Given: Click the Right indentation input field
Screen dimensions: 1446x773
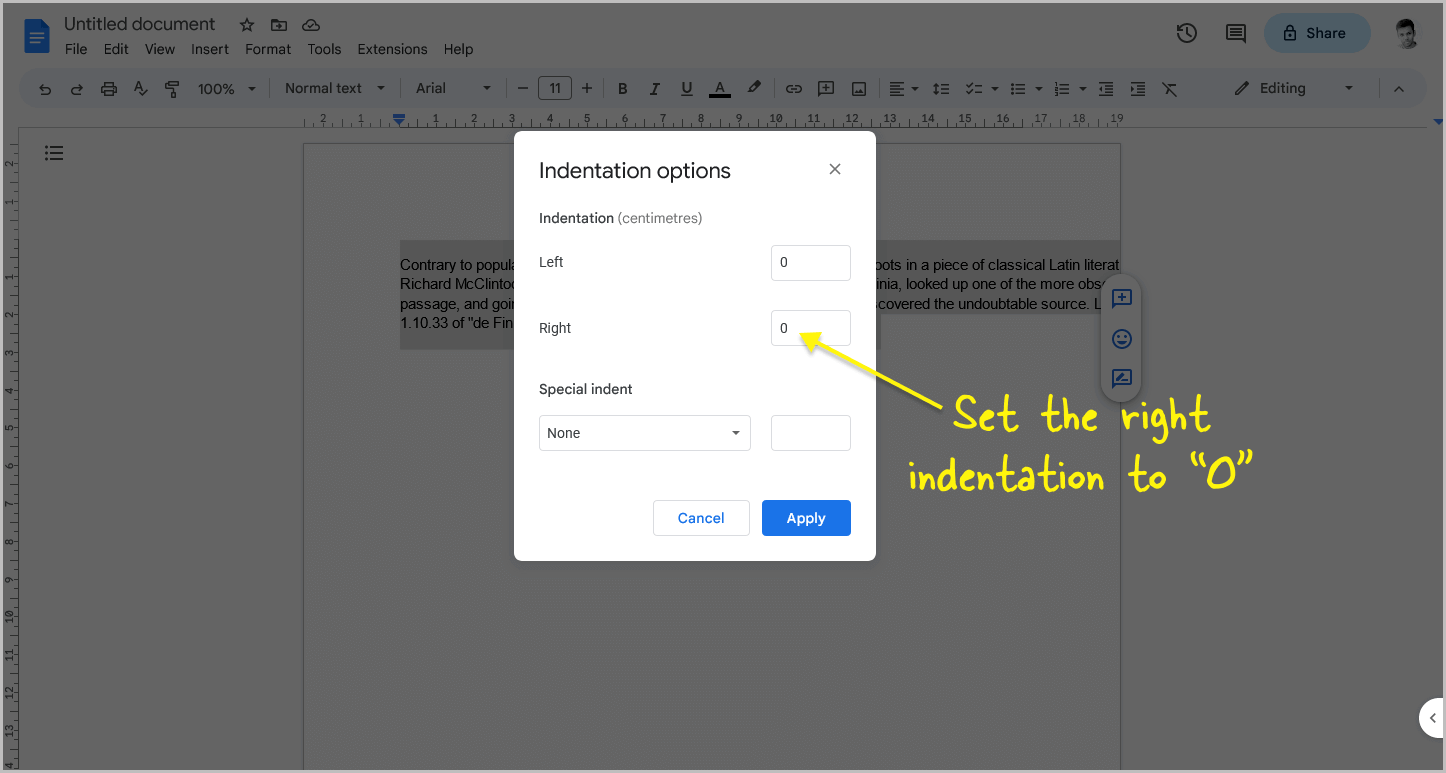Looking at the screenshot, I should 810,328.
